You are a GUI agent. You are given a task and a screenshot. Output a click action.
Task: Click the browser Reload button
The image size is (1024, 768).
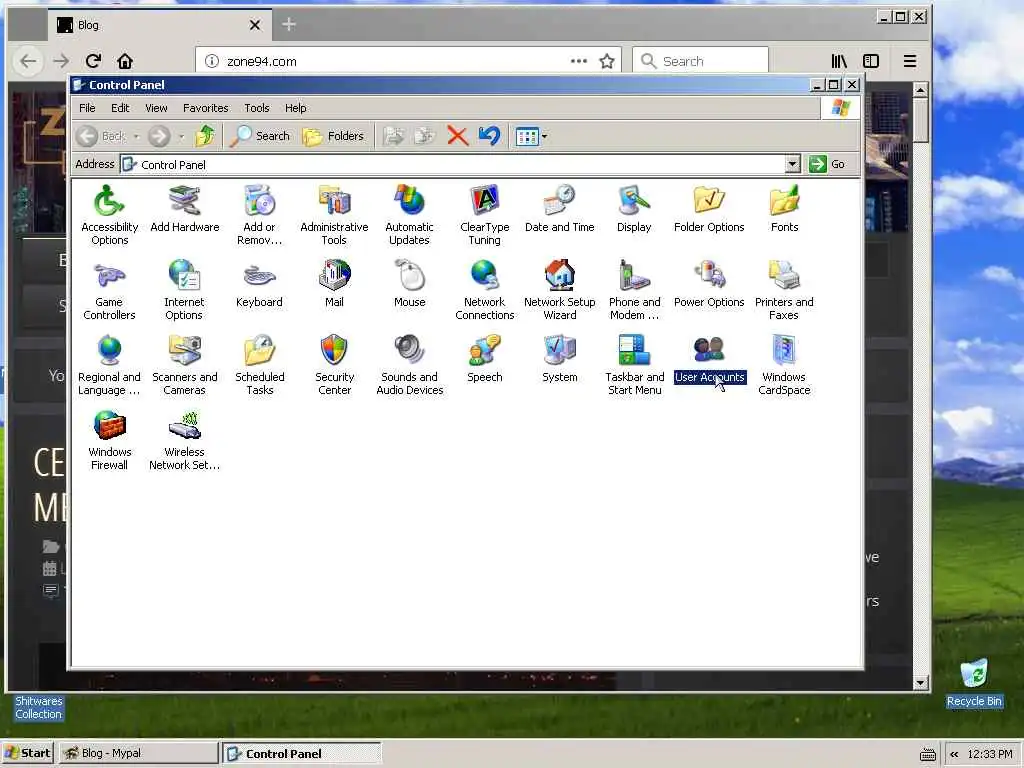[93, 61]
